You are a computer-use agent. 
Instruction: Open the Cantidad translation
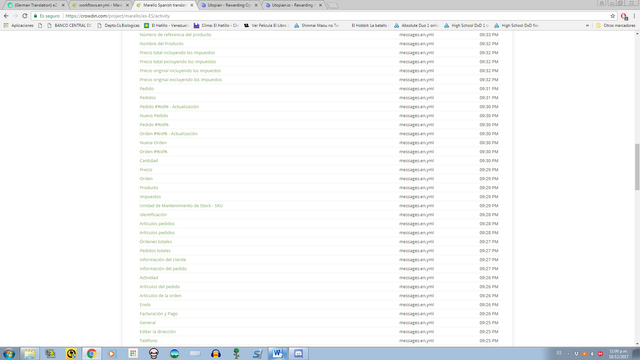click(x=149, y=160)
